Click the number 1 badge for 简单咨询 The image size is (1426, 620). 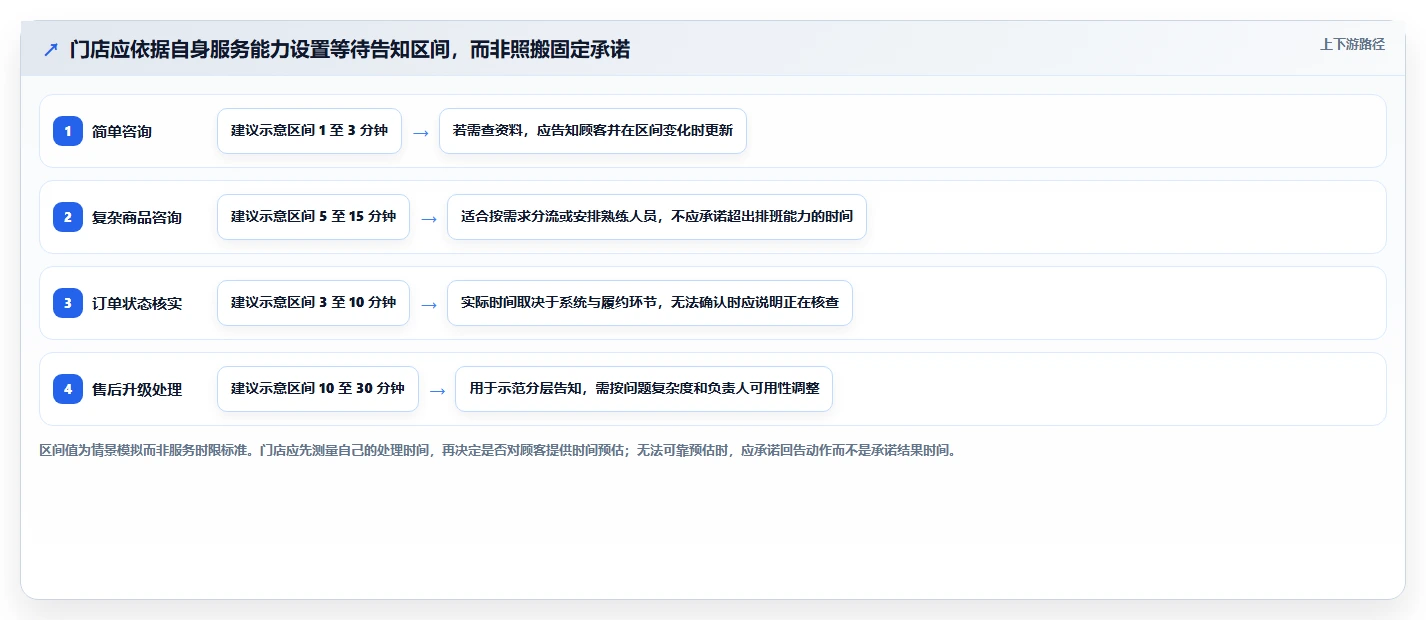pos(68,131)
